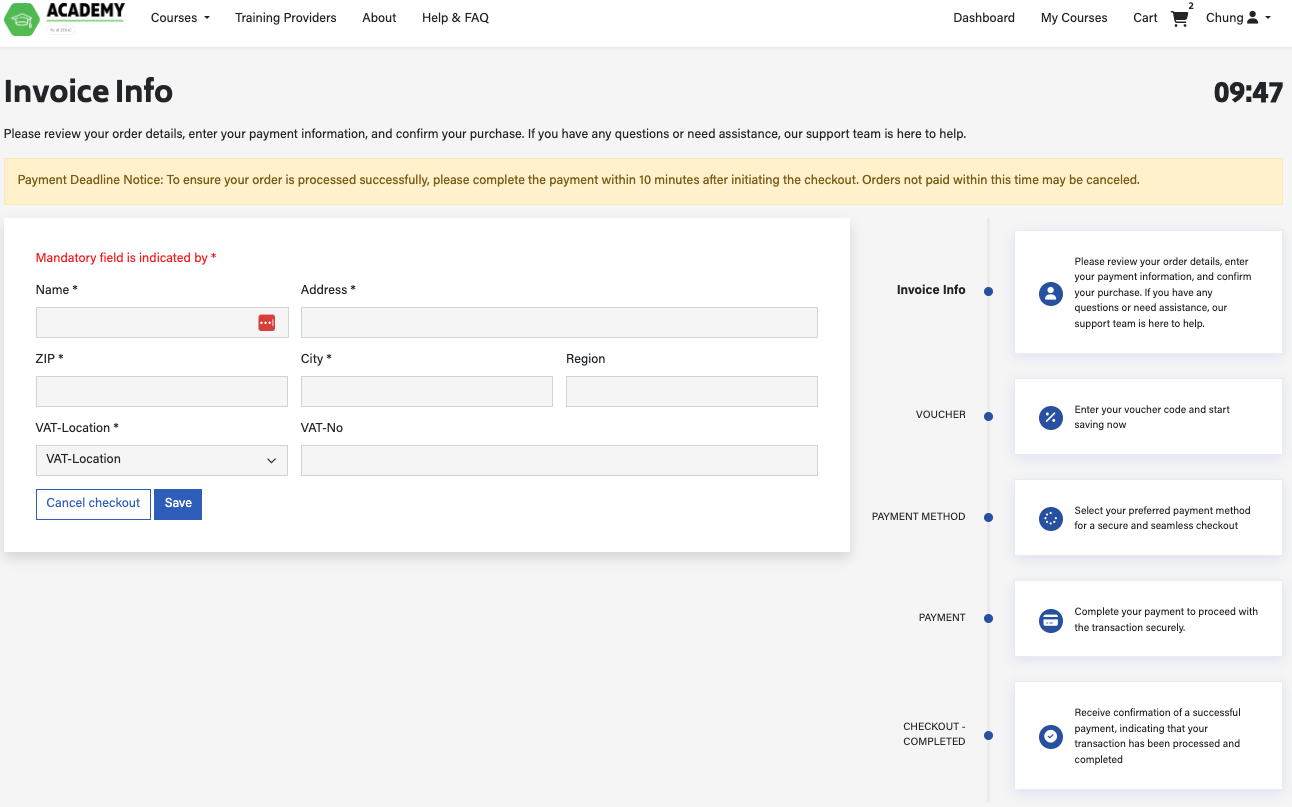This screenshot has width=1292, height=807.
Task: Expand the Courses dropdown menu
Action: pos(180,17)
